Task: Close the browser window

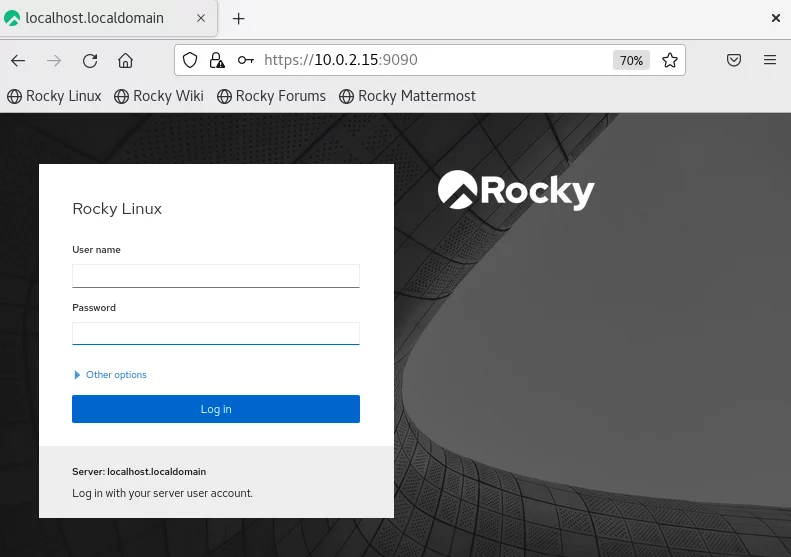Action: click(x=776, y=18)
